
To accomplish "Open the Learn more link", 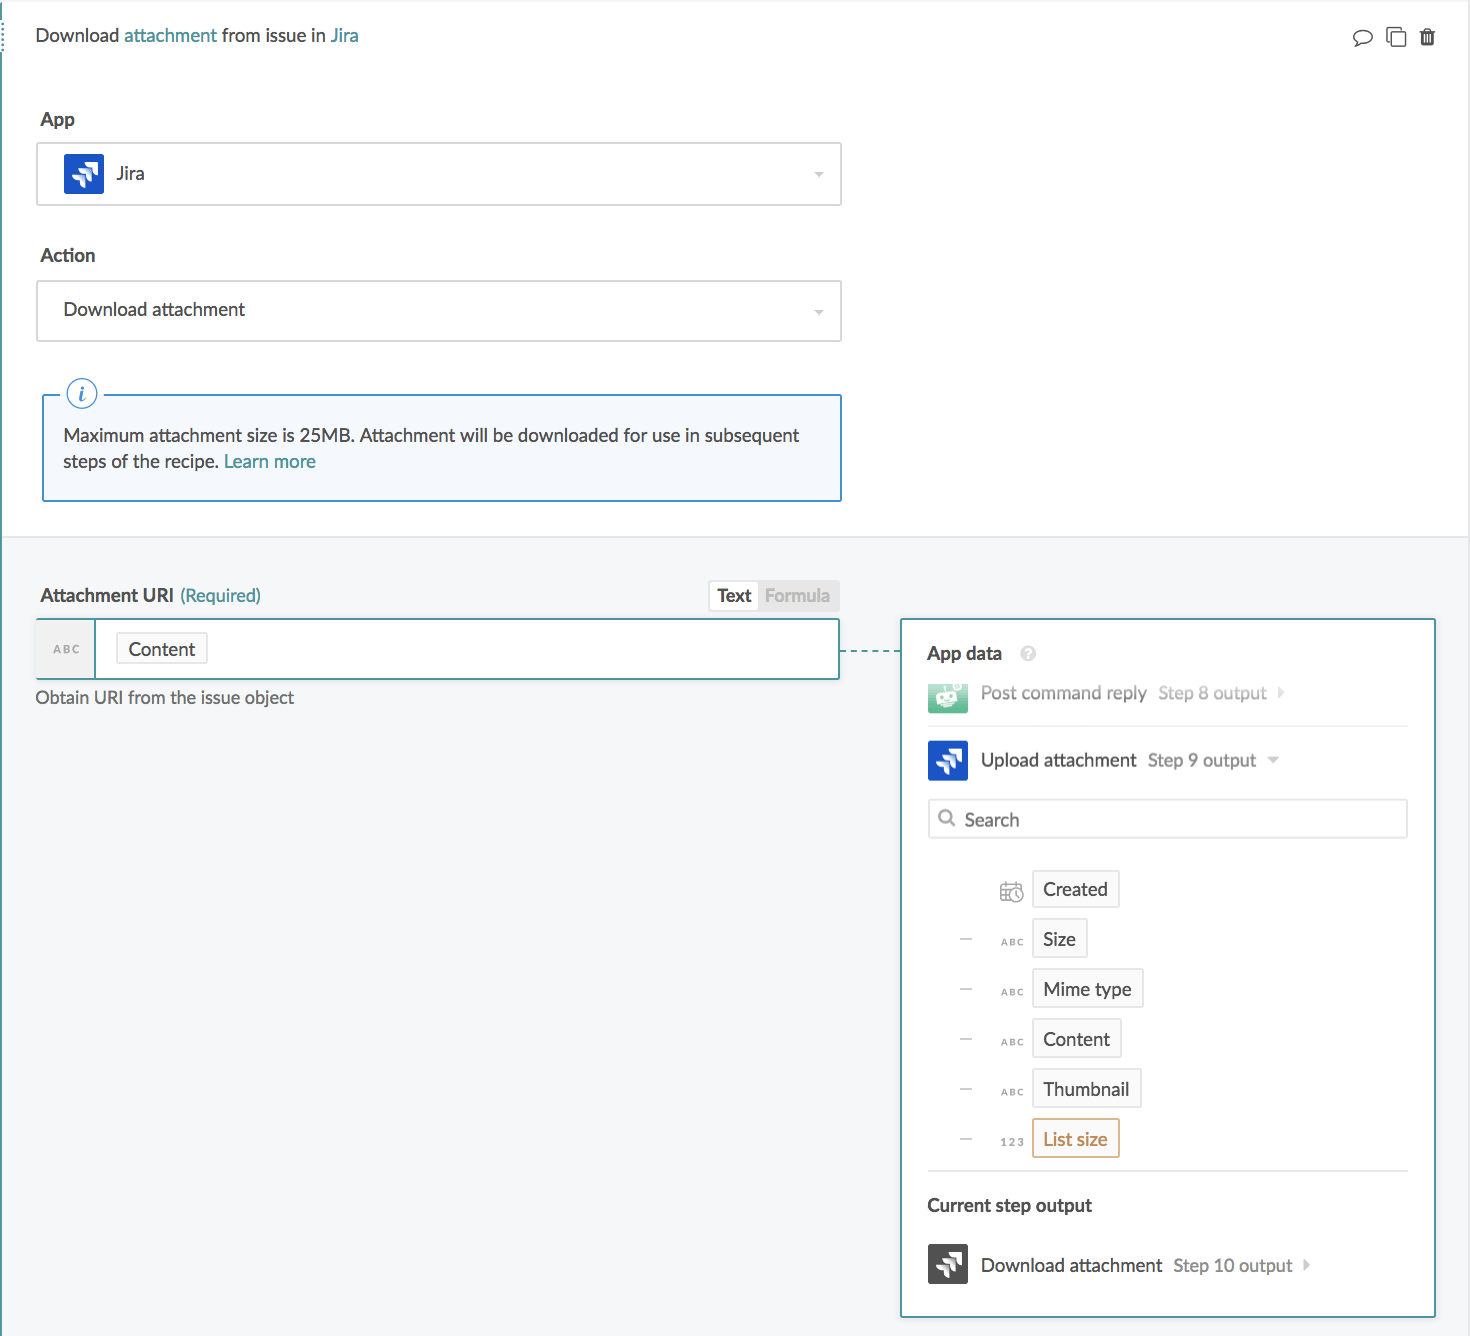I will tap(269, 462).
